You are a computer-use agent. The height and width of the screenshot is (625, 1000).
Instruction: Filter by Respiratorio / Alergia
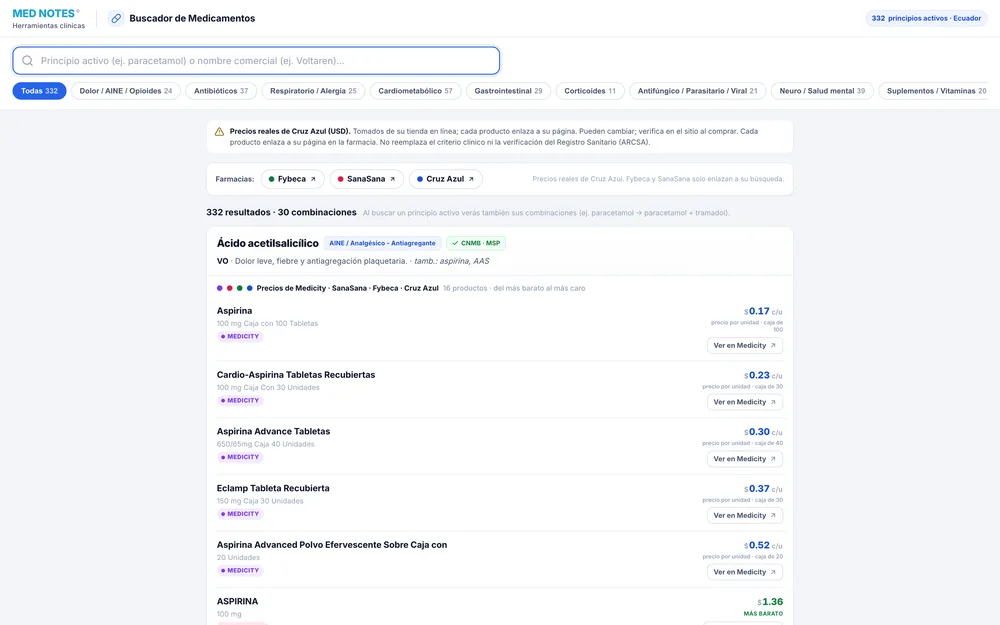(313, 91)
